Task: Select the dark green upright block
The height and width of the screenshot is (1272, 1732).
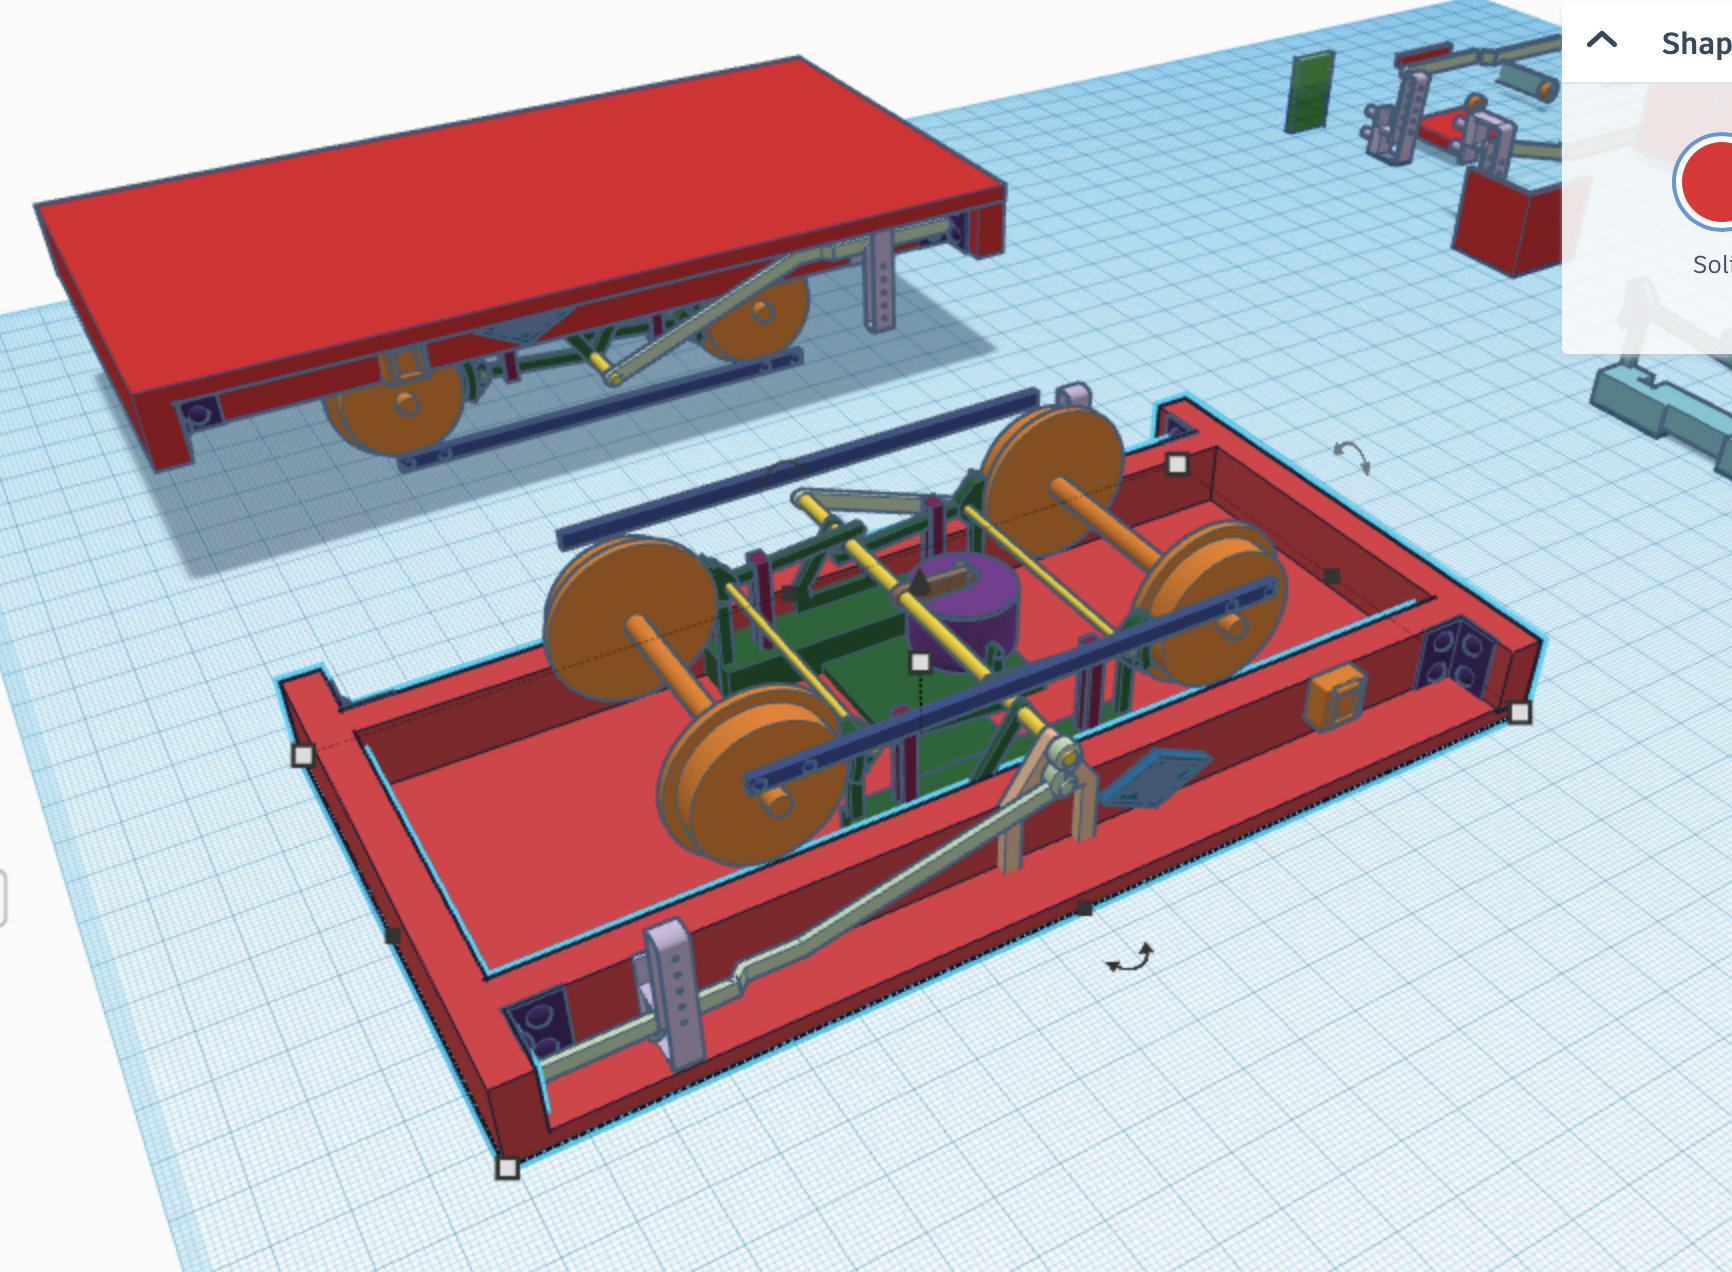Action: point(1309,92)
